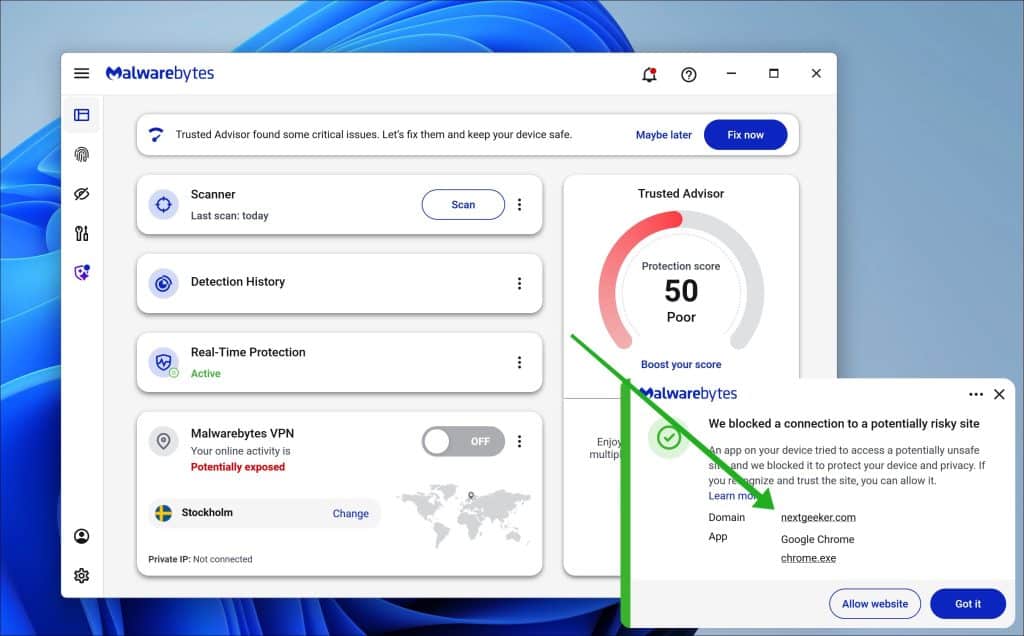1024x636 pixels.
Task: Click the Protection score gauge showing 50
Action: tap(681, 291)
